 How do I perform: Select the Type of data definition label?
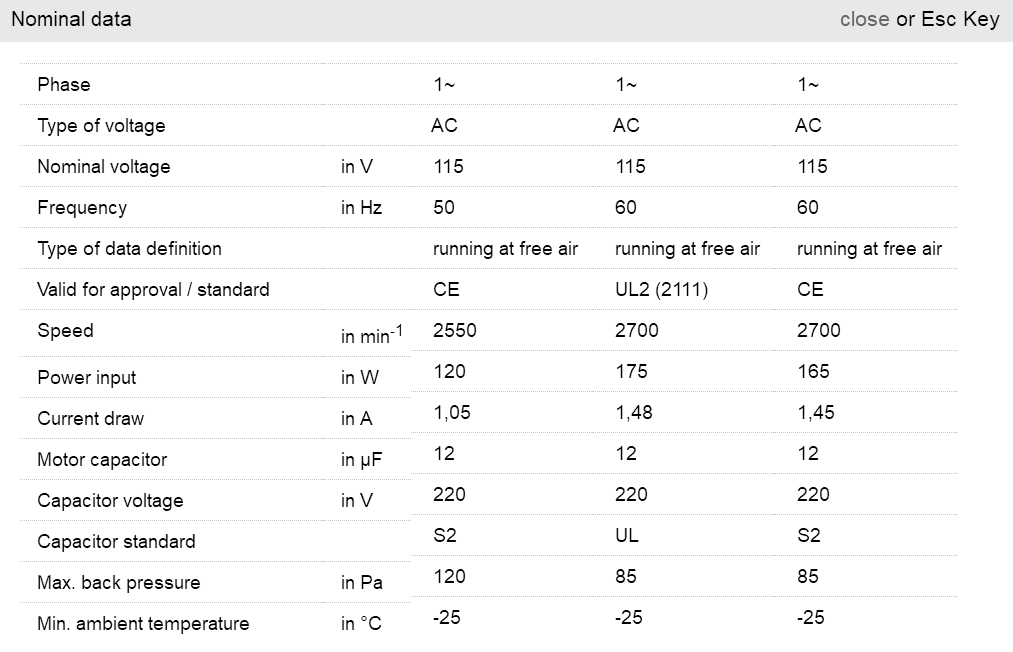coord(129,249)
